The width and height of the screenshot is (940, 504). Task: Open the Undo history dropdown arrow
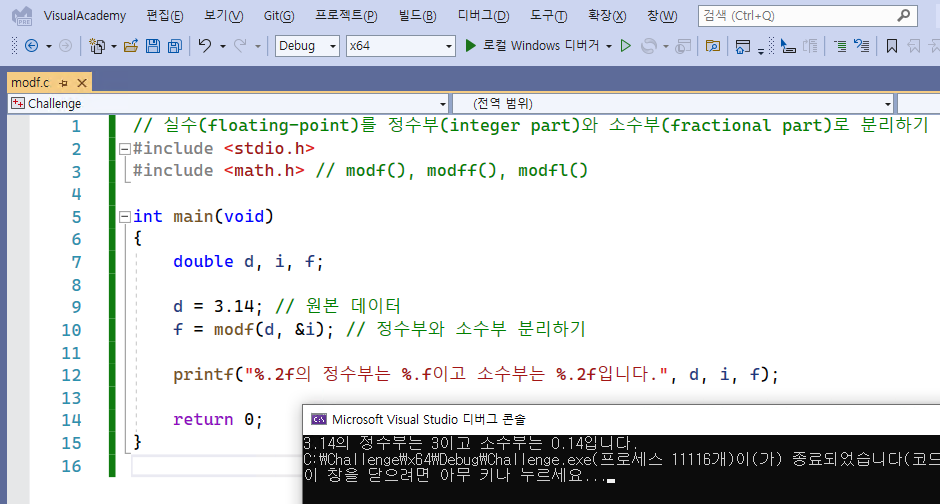click(x=222, y=46)
